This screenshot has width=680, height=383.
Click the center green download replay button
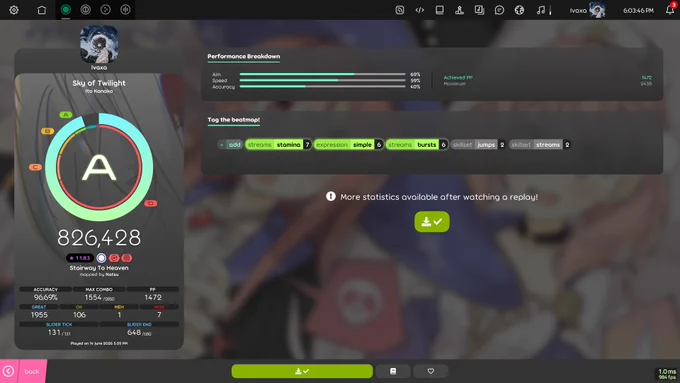432,222
